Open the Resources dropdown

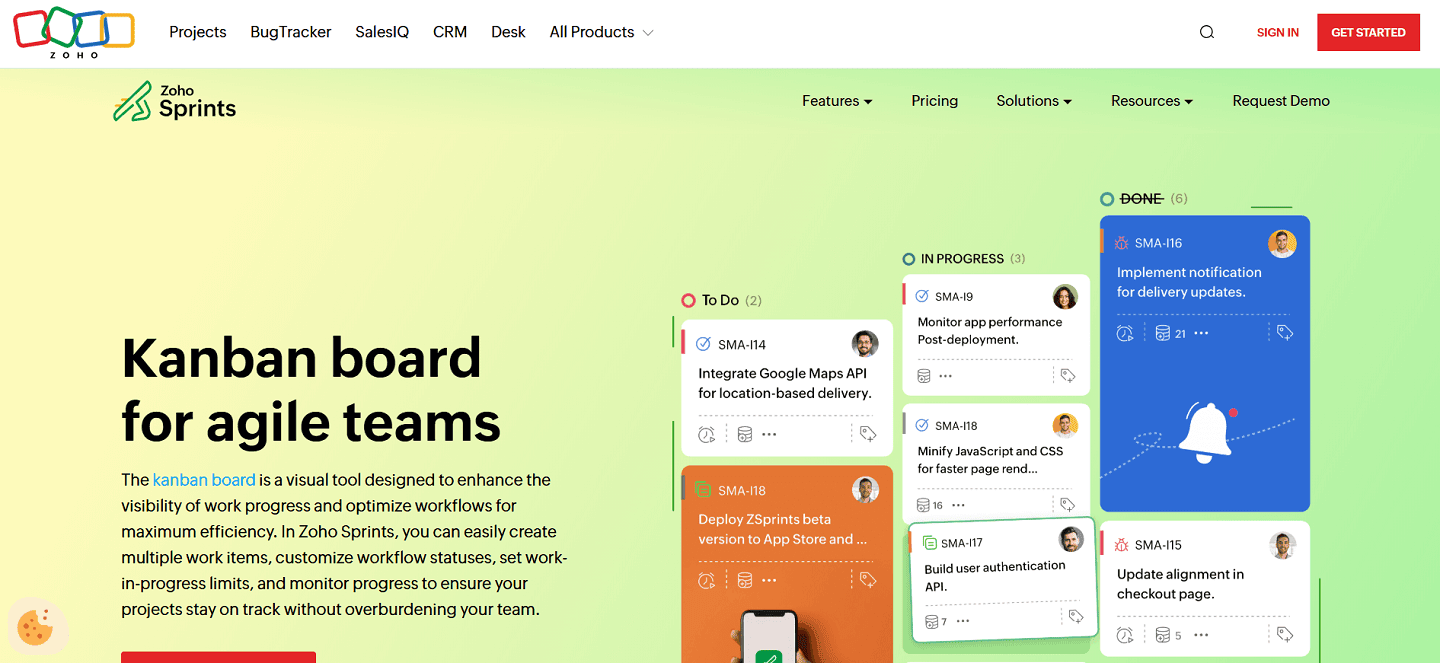(x=1151, y=100)
